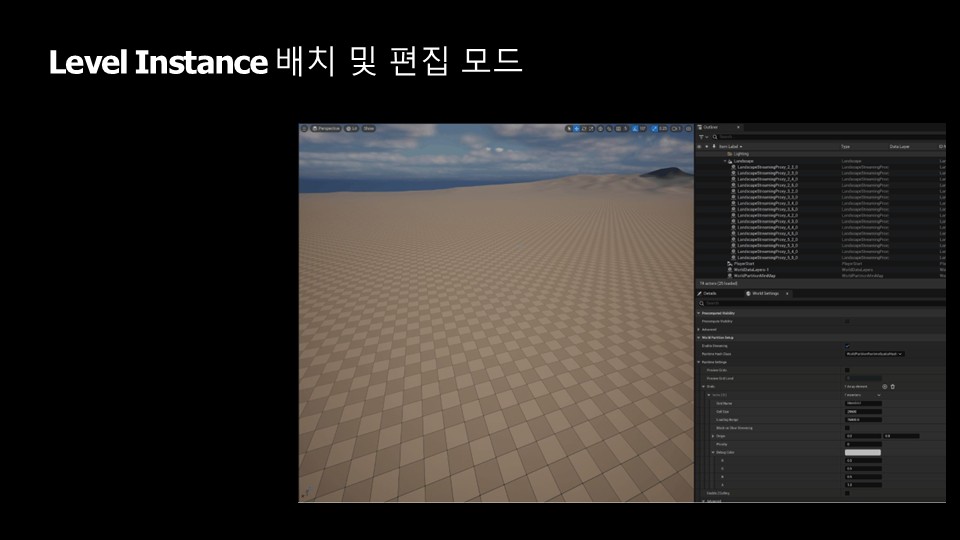Collapse the World Partition Setup section
This screenshot has width=960, height=540.
pyautogui.click(x=699, y=337)
